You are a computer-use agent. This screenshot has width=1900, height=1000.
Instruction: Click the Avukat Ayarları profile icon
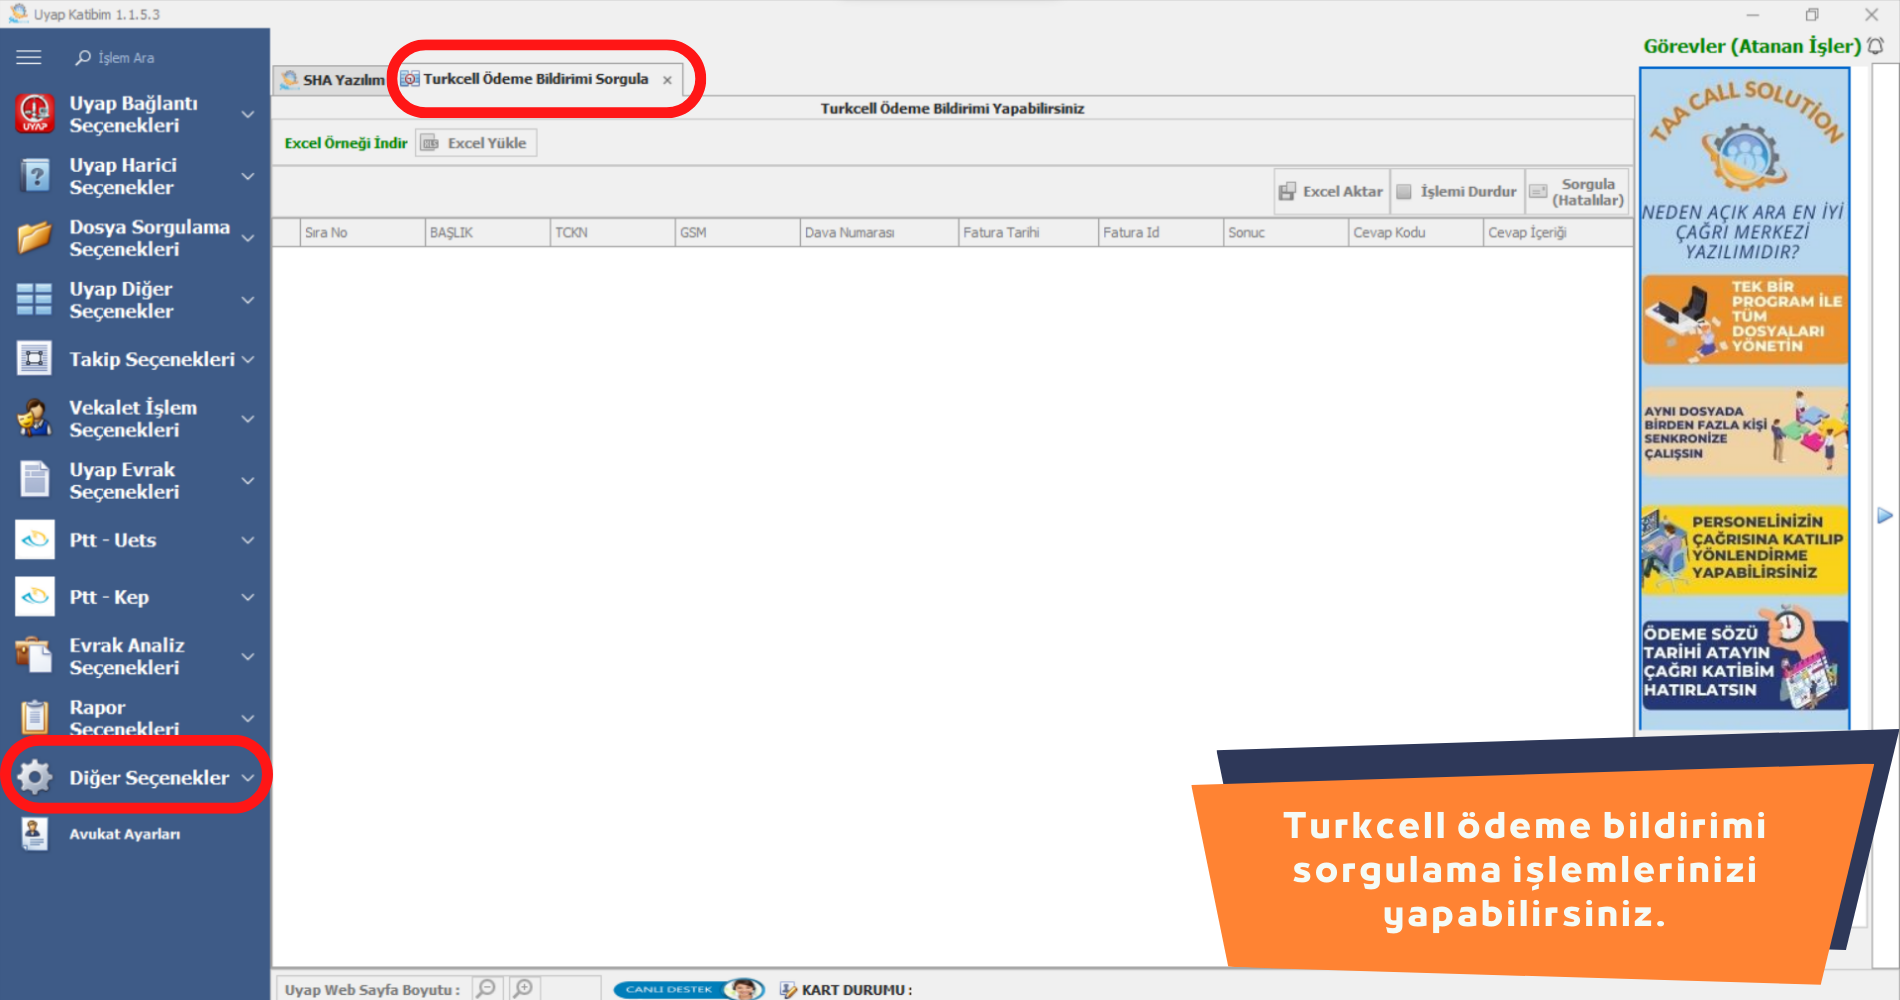coord(34,833)
